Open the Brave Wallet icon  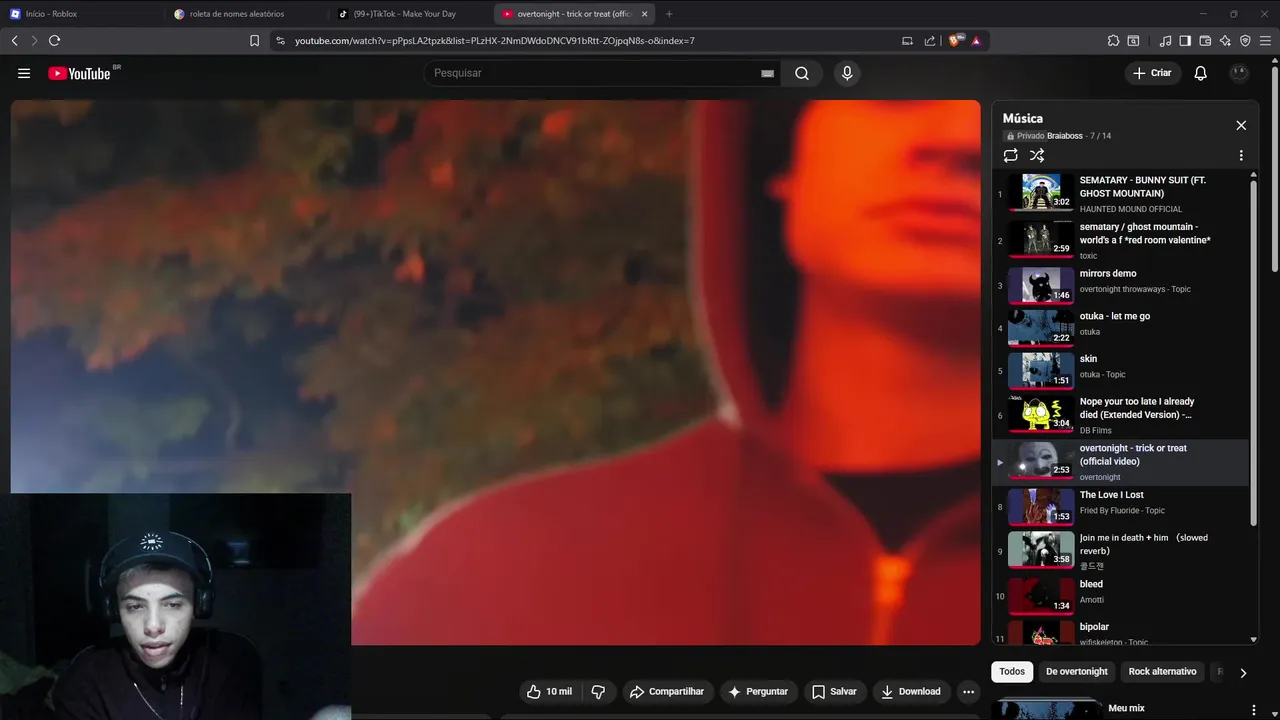point(1205,41)
